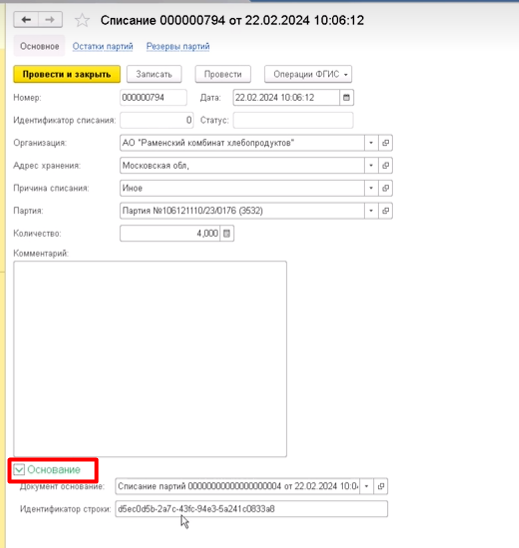This screenshot has width=519, height=548.
Task: Click the back navigation arrow
Action: click(26, 20)
